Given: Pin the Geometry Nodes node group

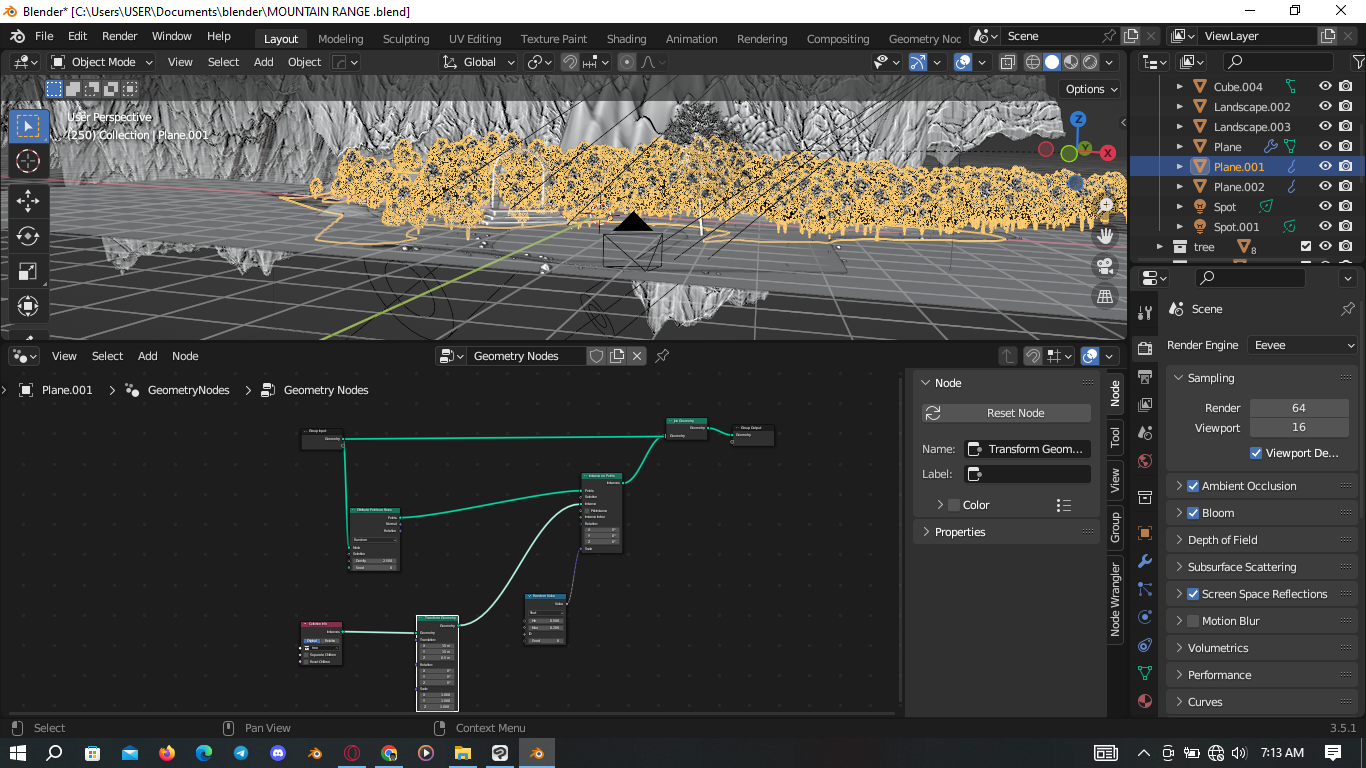Looking at the screenshot, I should (x=662, y=356).
